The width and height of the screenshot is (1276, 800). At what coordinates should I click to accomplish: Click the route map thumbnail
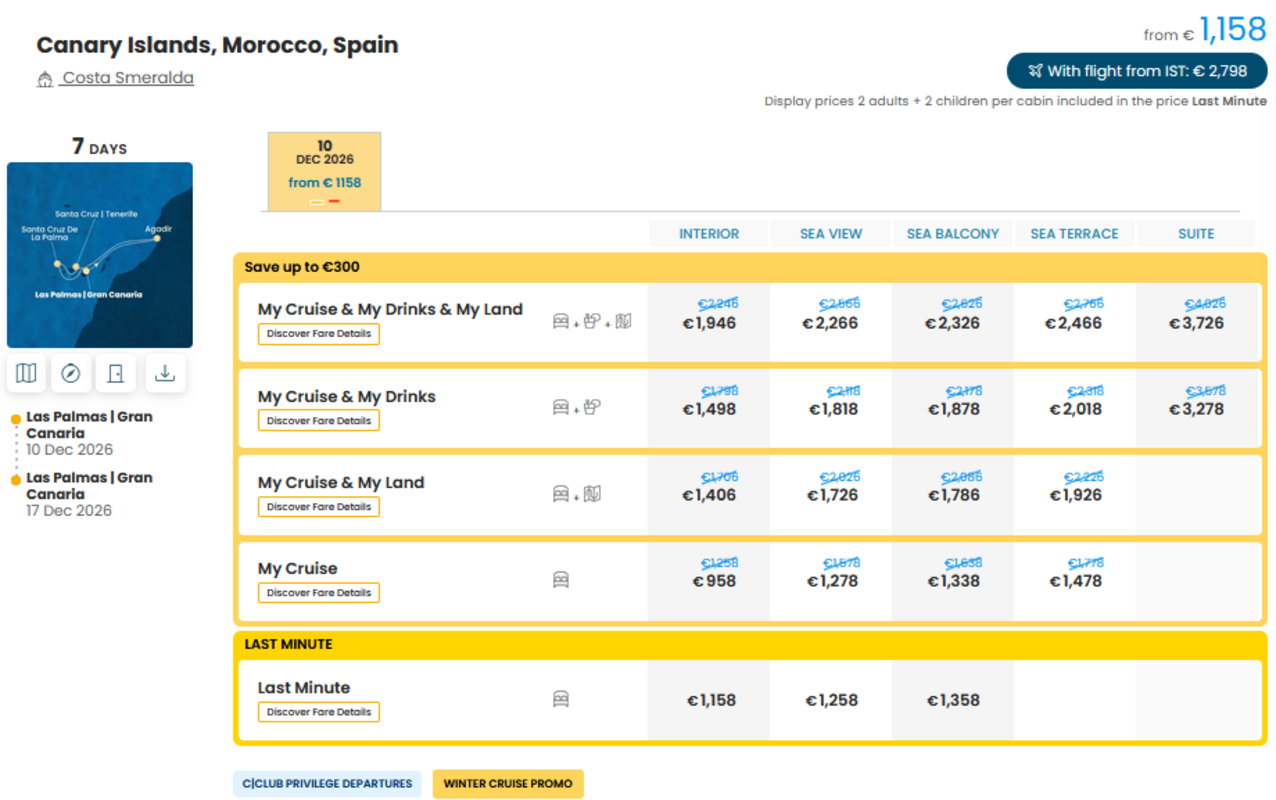click(x=100, y=255)
